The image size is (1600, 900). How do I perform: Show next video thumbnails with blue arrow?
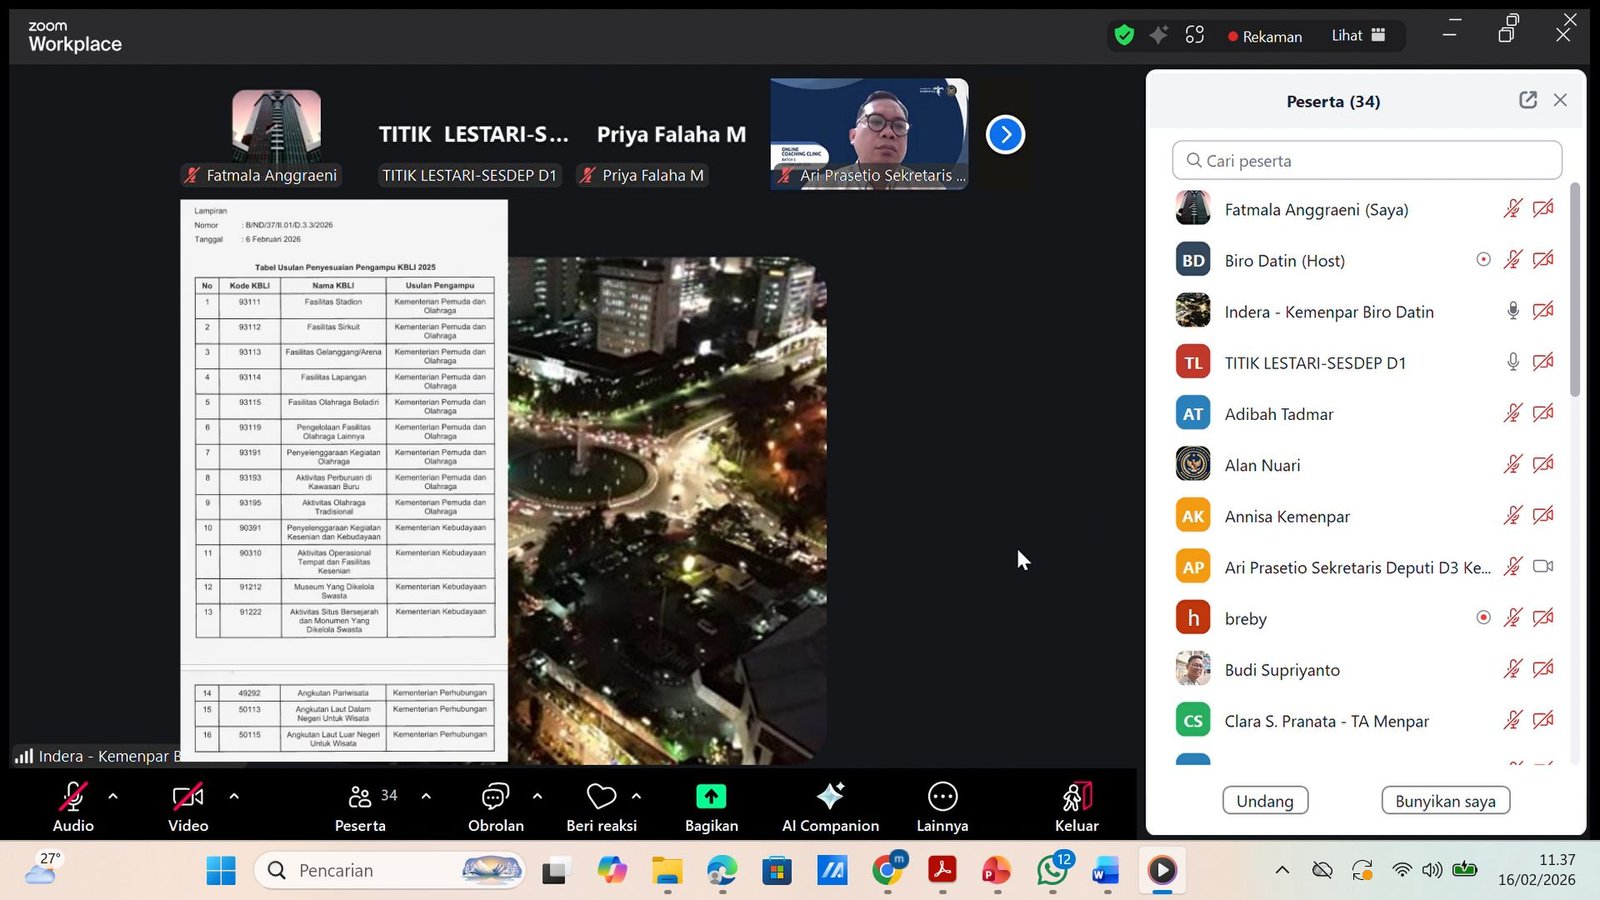point(1005,134)
